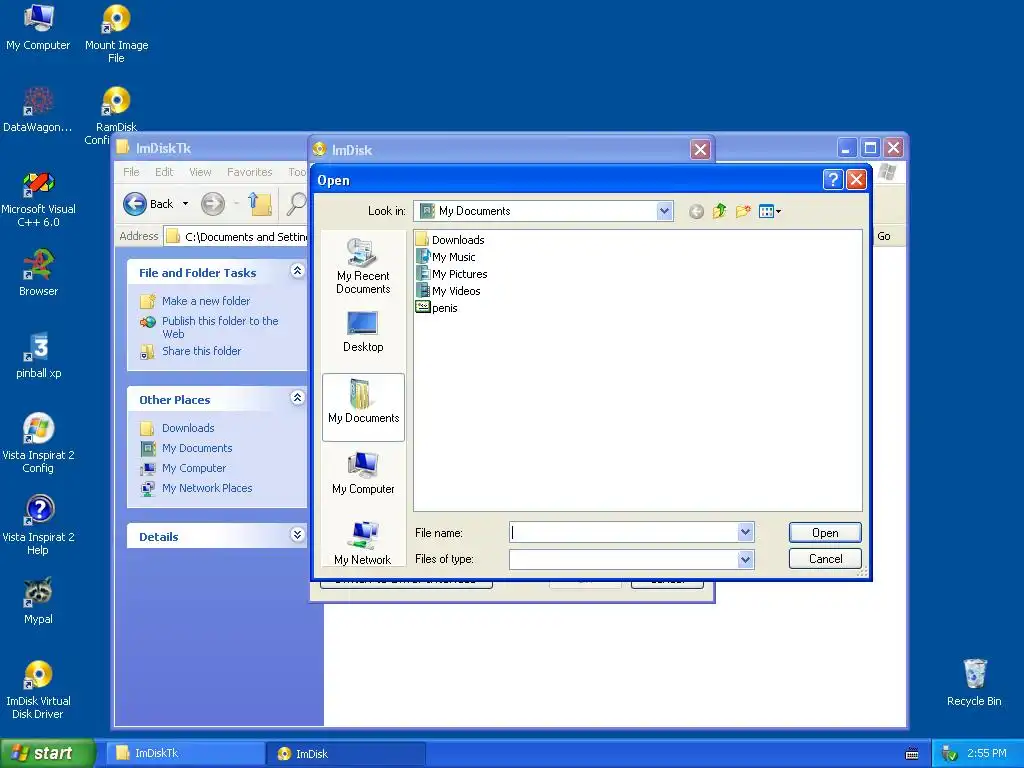
Task: Open Favorites menu in ImDiskTk window
Action: [x=249, y=172]
